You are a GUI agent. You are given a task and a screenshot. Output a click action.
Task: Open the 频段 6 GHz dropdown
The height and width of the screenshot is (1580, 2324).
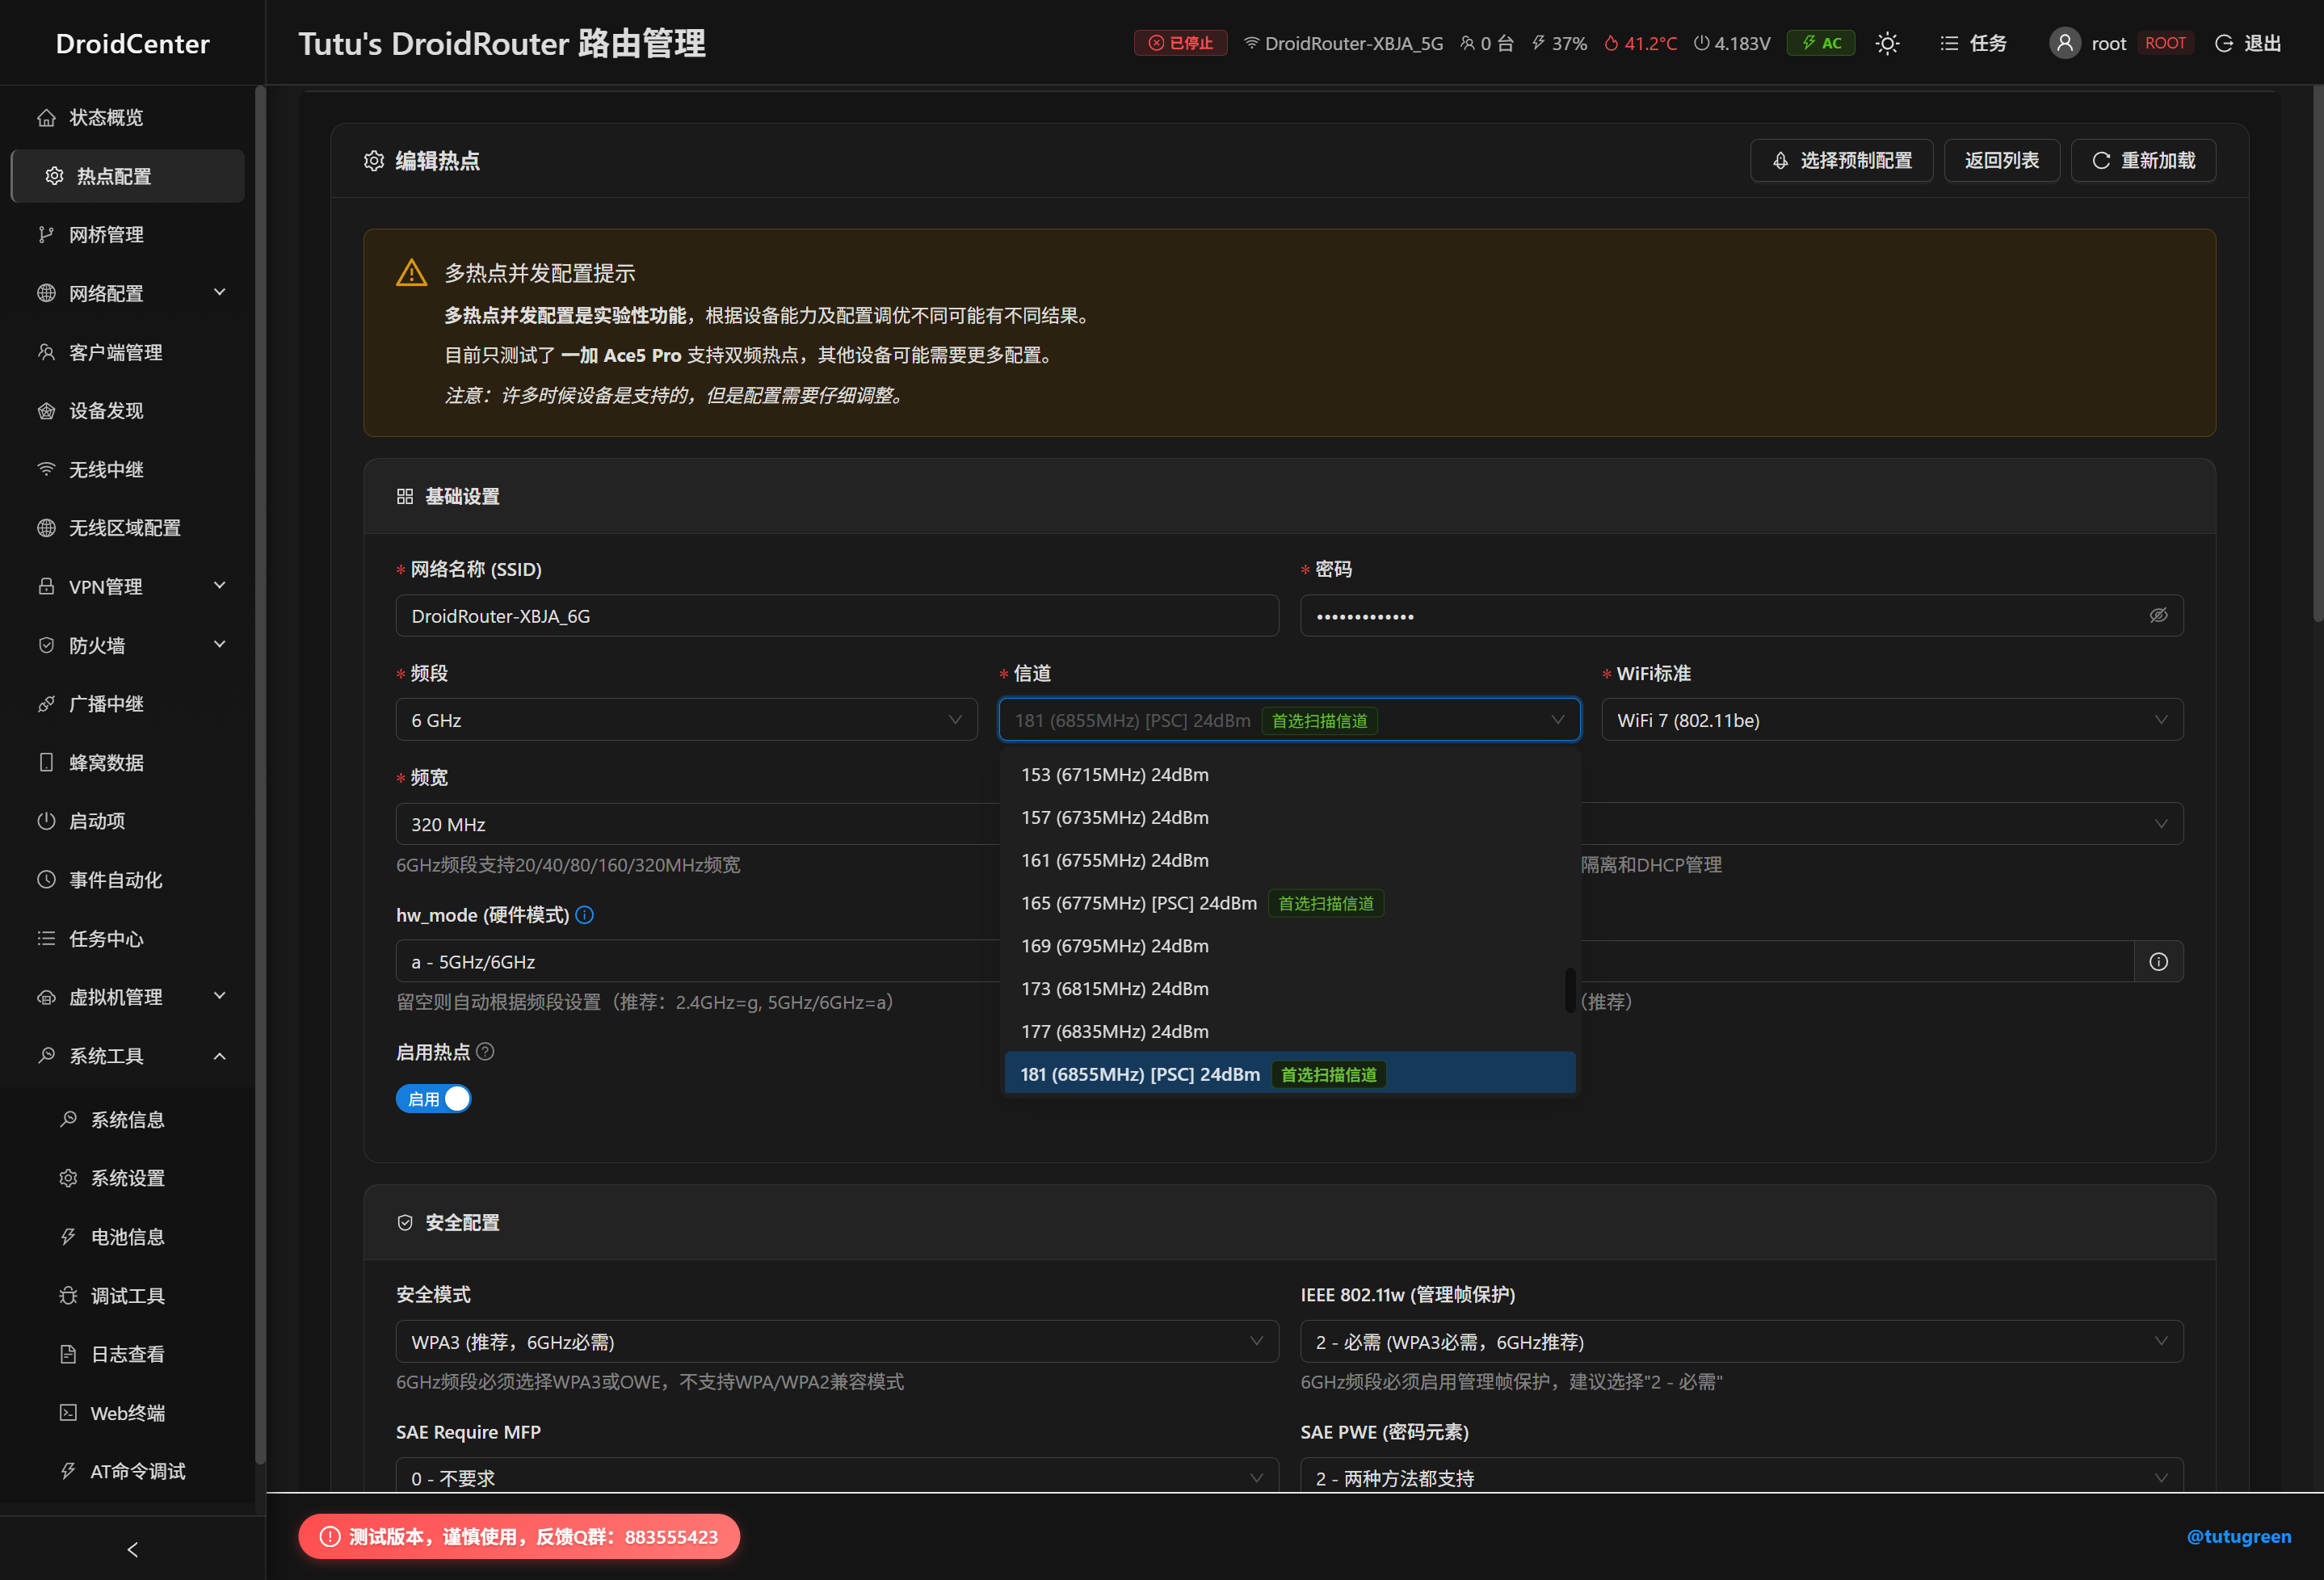point(686,720)
